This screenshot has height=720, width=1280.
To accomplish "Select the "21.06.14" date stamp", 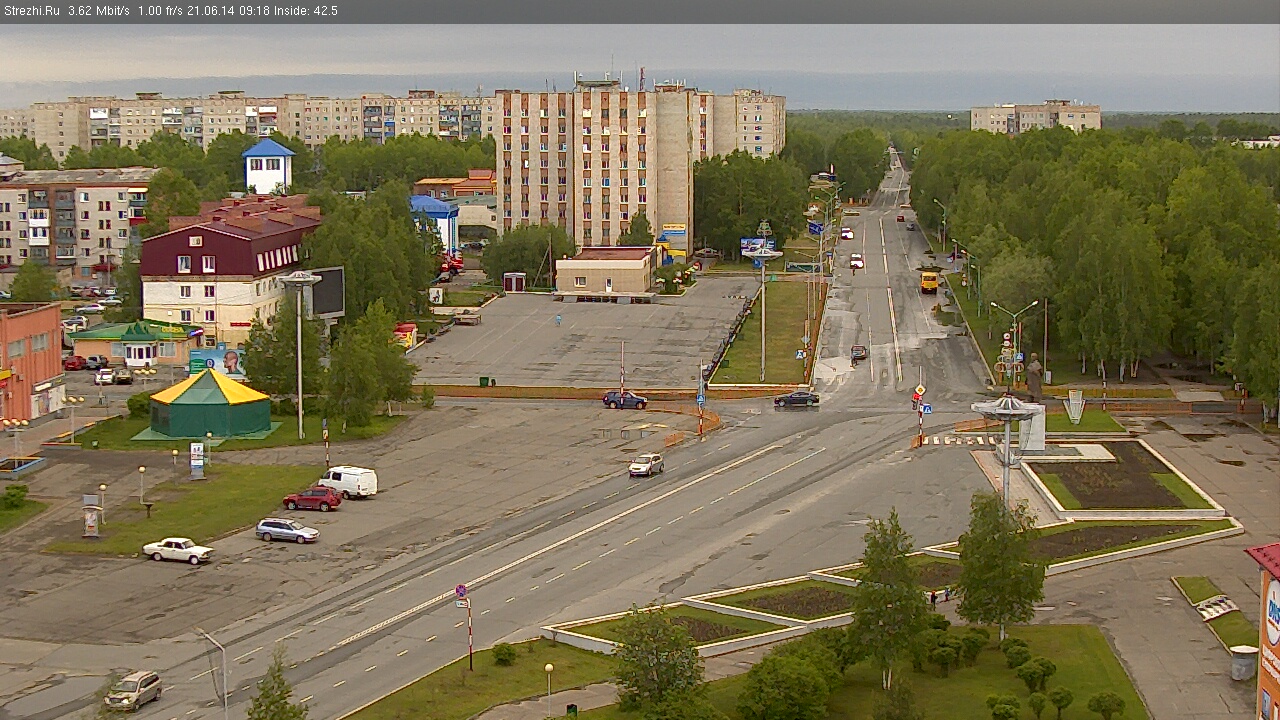I will 210,11.
